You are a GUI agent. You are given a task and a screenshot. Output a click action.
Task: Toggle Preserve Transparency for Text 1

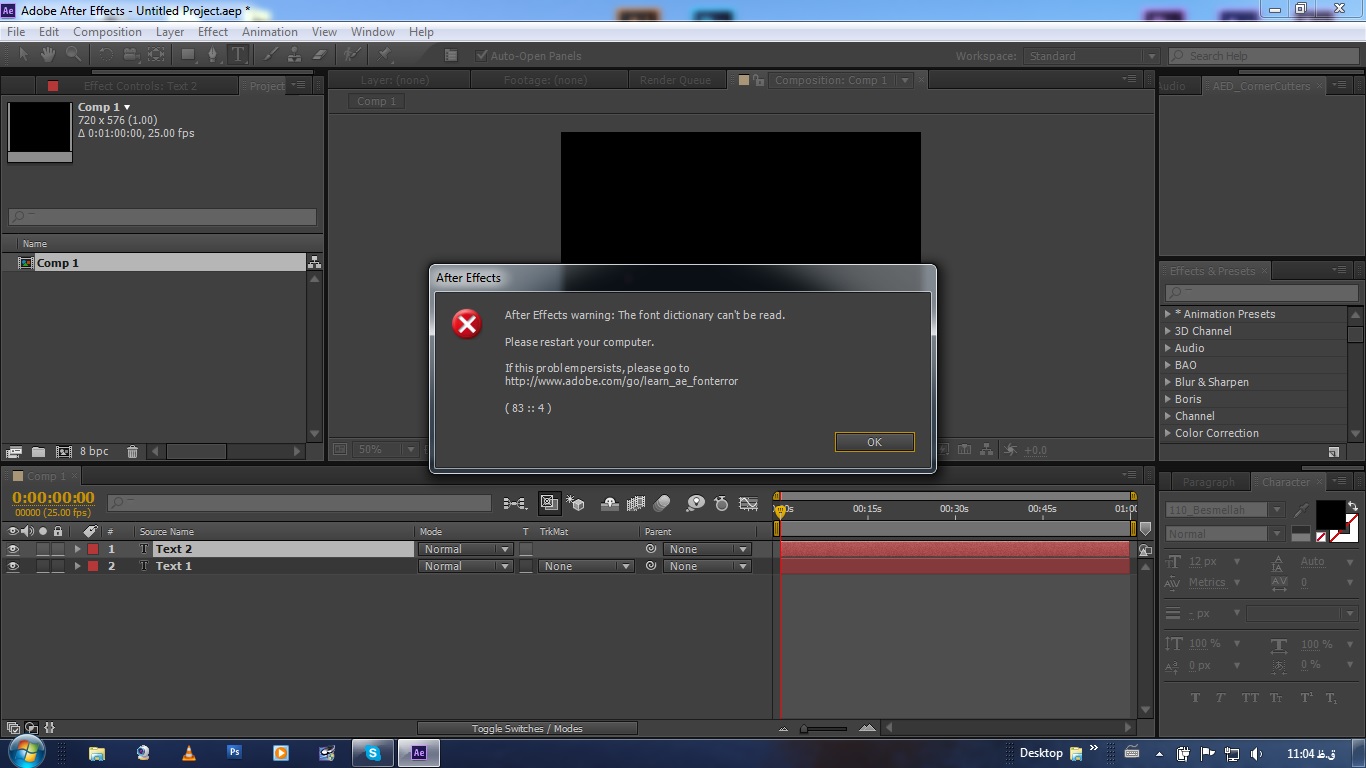[526, 566]
